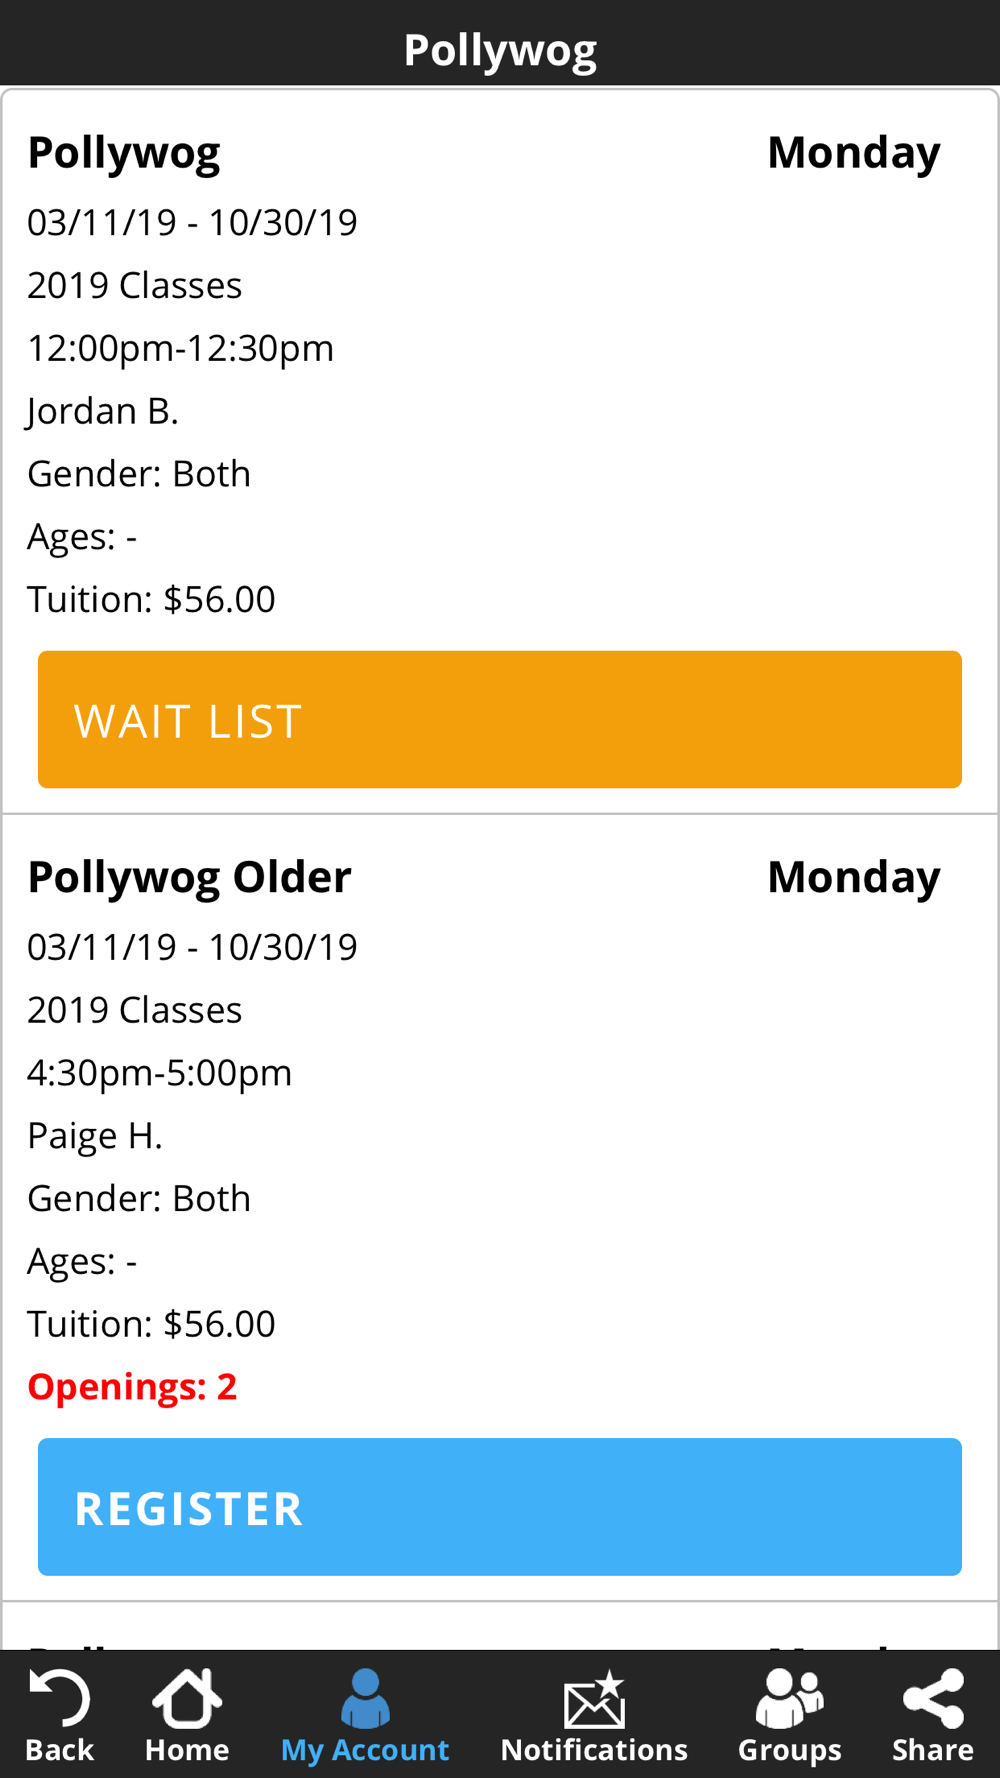1000x1778 pixels.
Task: Select the Pollywog class title
Action: (x=124, y=153)
